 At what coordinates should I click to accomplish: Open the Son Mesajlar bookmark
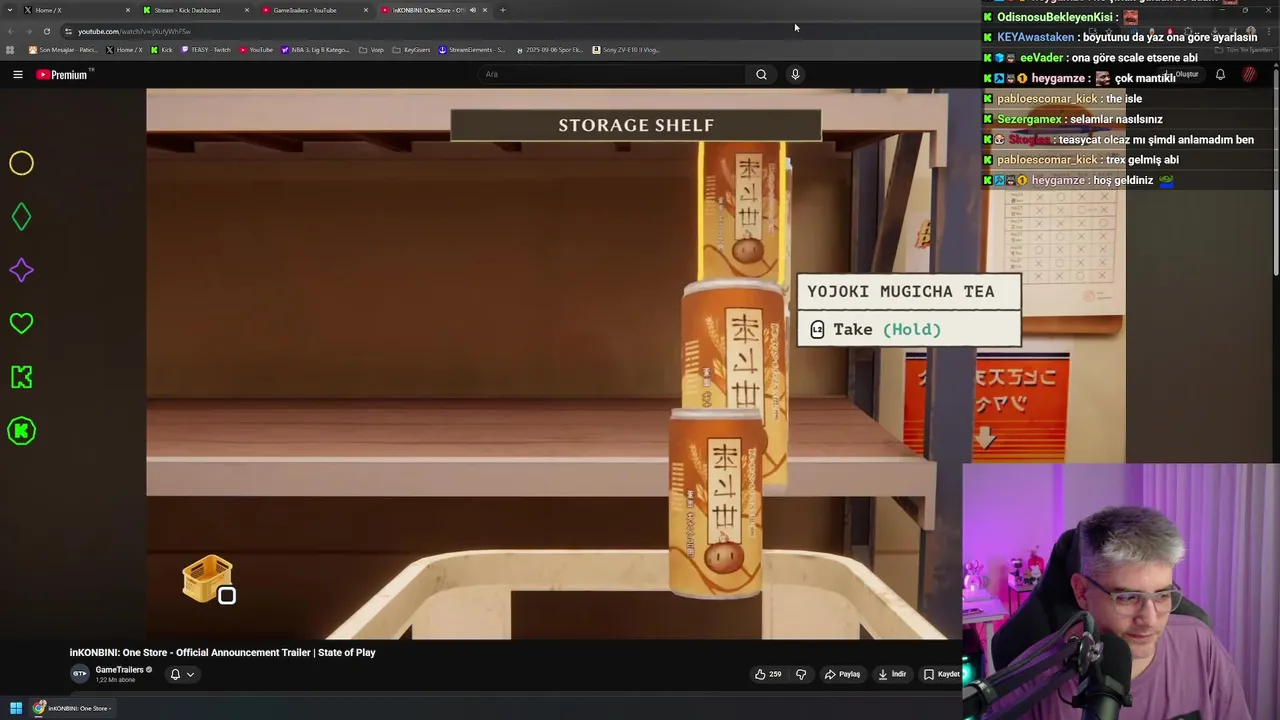63,49
